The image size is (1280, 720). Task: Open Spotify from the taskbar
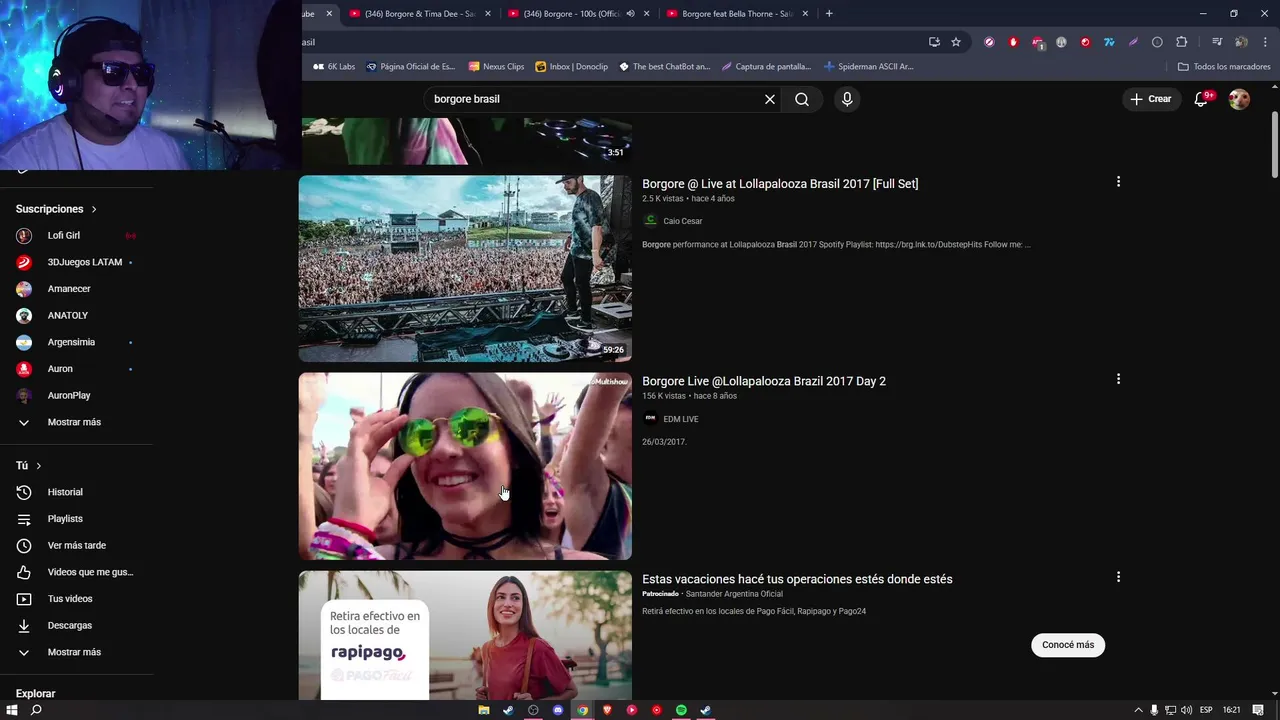pos(681,710)
